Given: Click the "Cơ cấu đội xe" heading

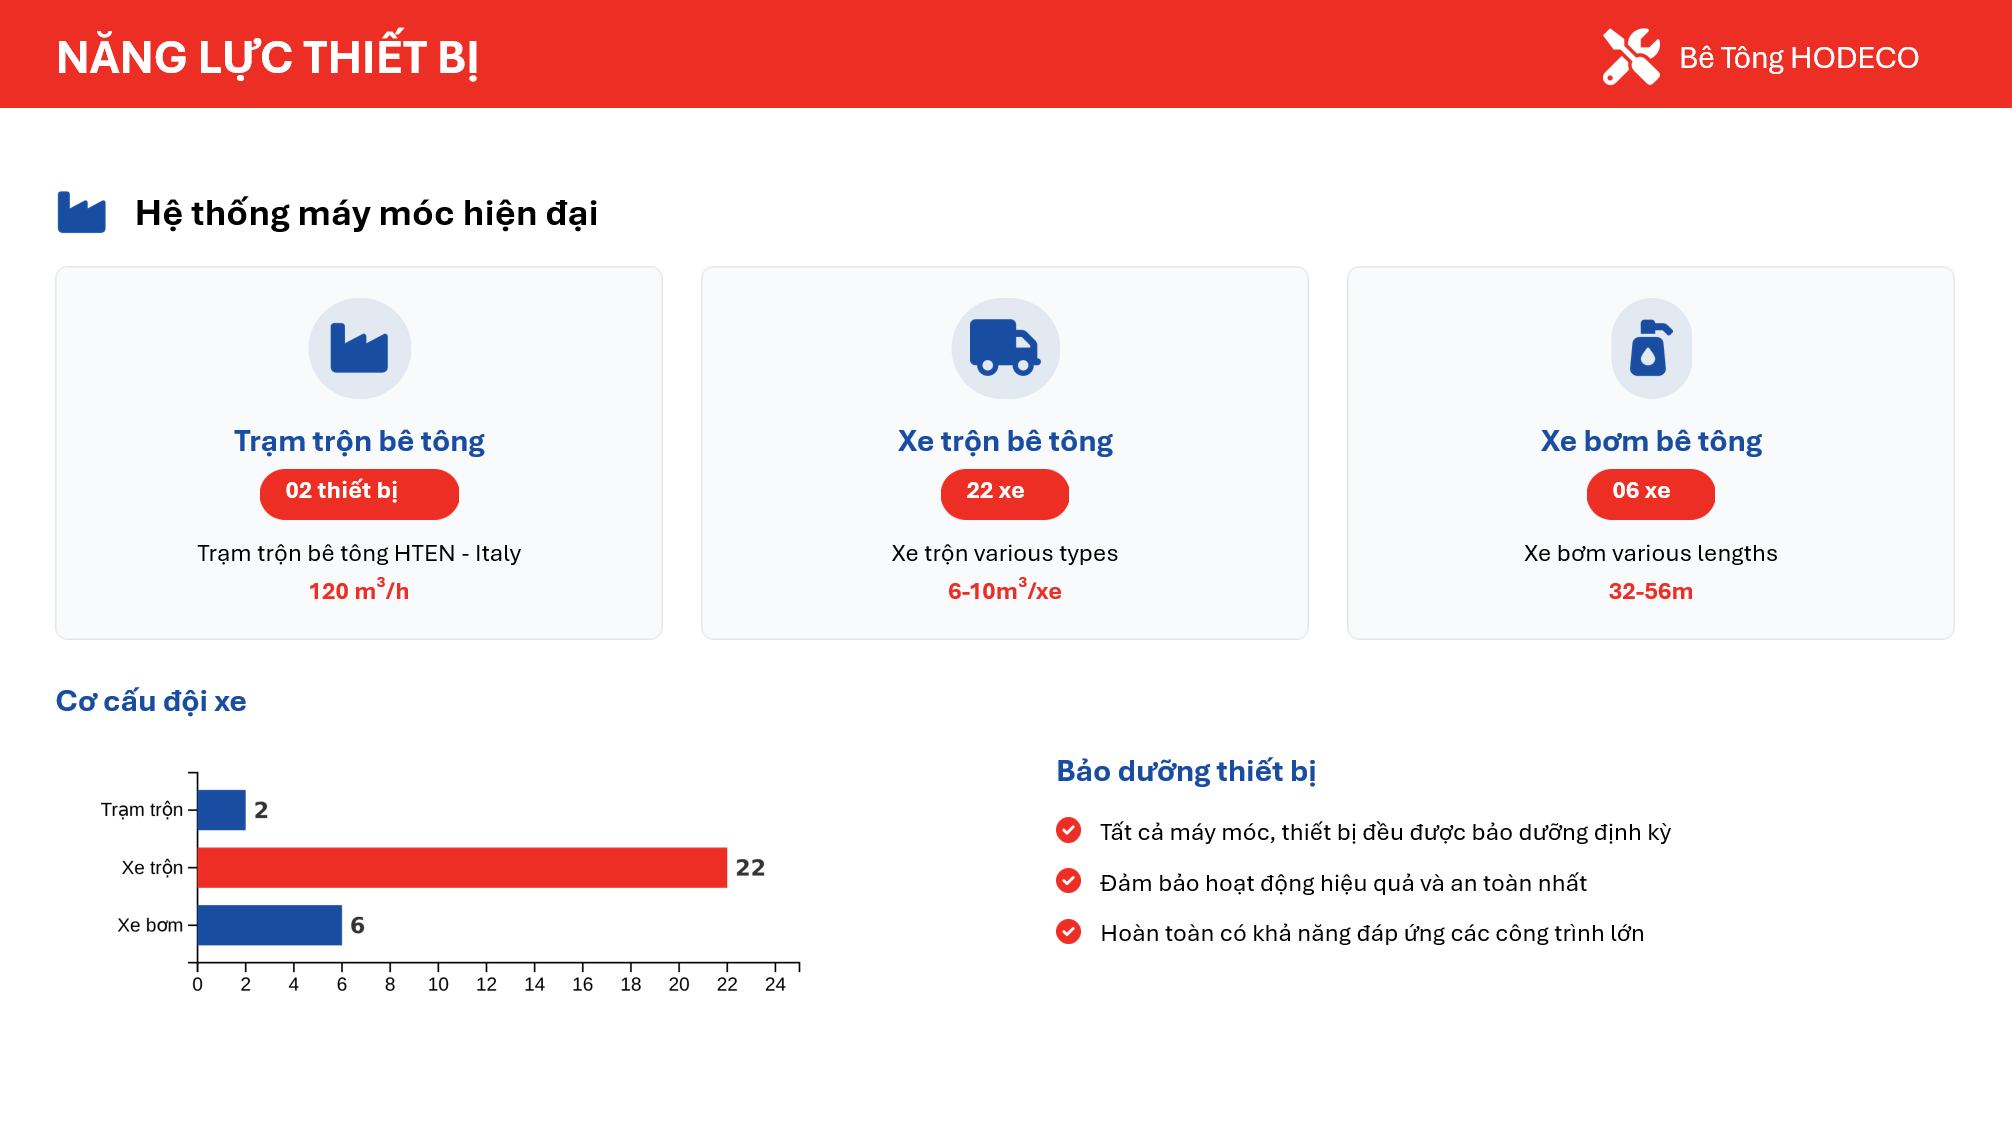Looking at the screenshot, I should pyautogui.click(x=151, y=701).
